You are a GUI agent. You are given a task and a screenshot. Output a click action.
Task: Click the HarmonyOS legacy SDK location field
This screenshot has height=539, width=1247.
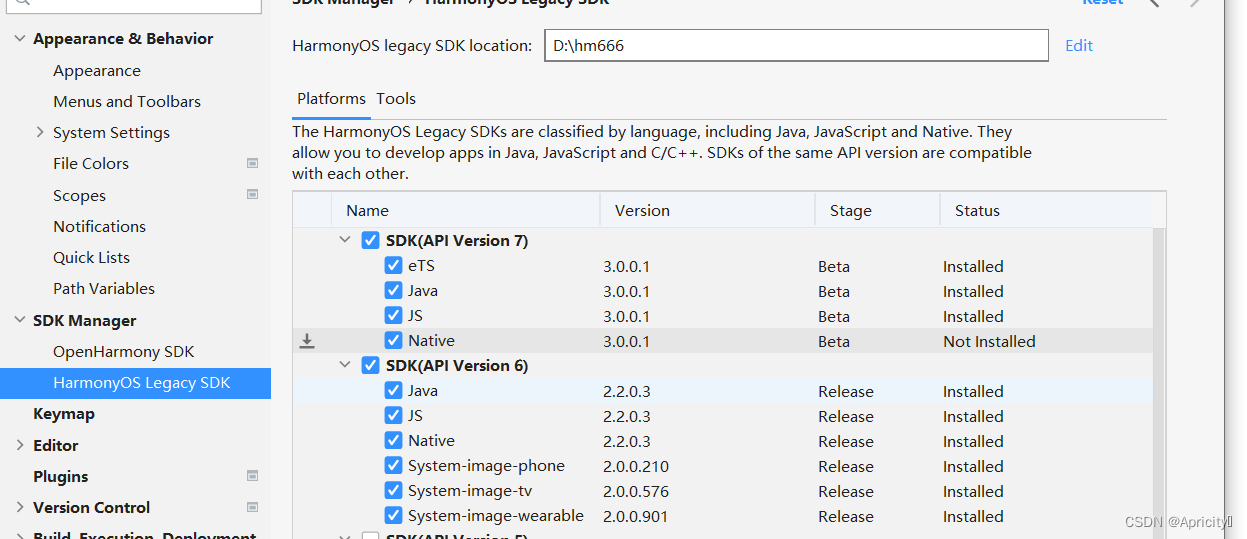[797, 46]
